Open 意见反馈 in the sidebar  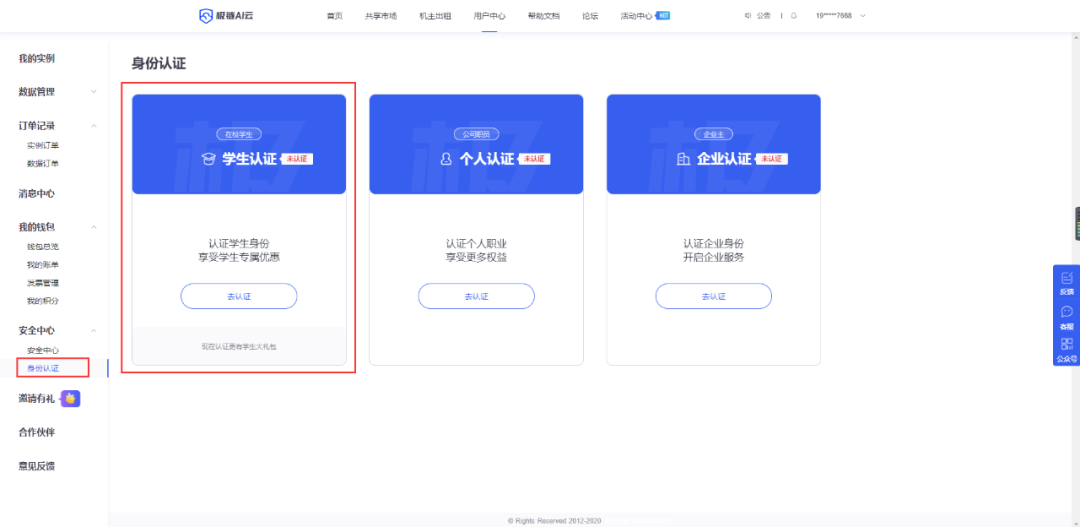[x=37, y=466]
